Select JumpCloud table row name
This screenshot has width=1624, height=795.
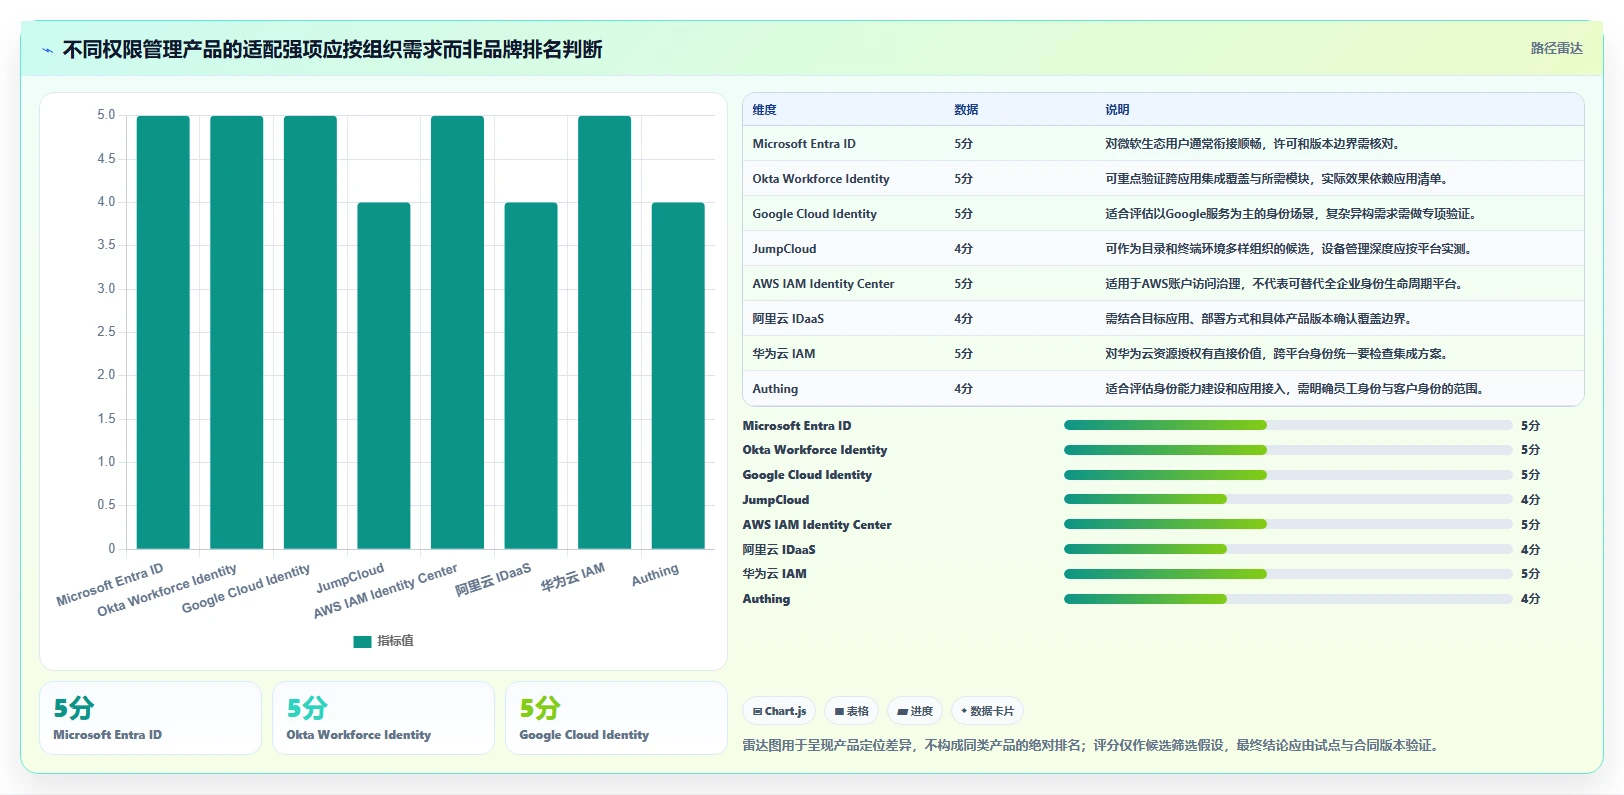point(784,249)
